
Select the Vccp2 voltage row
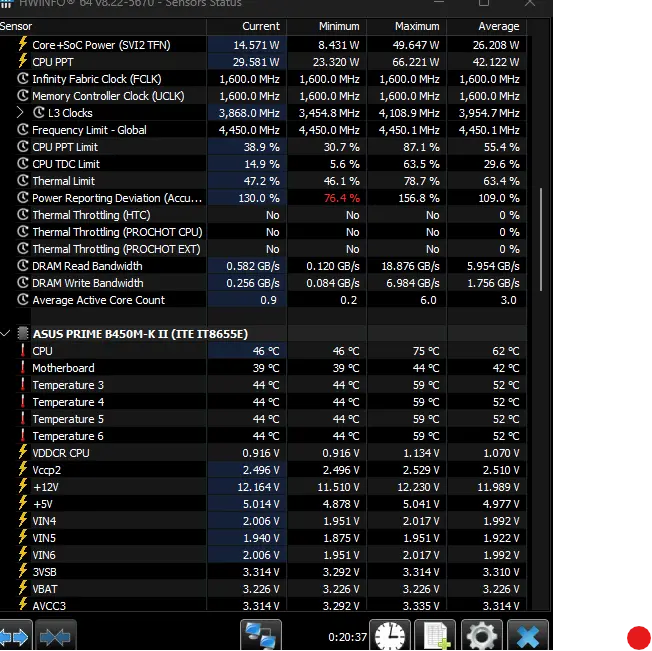click(x=263, y=470)
